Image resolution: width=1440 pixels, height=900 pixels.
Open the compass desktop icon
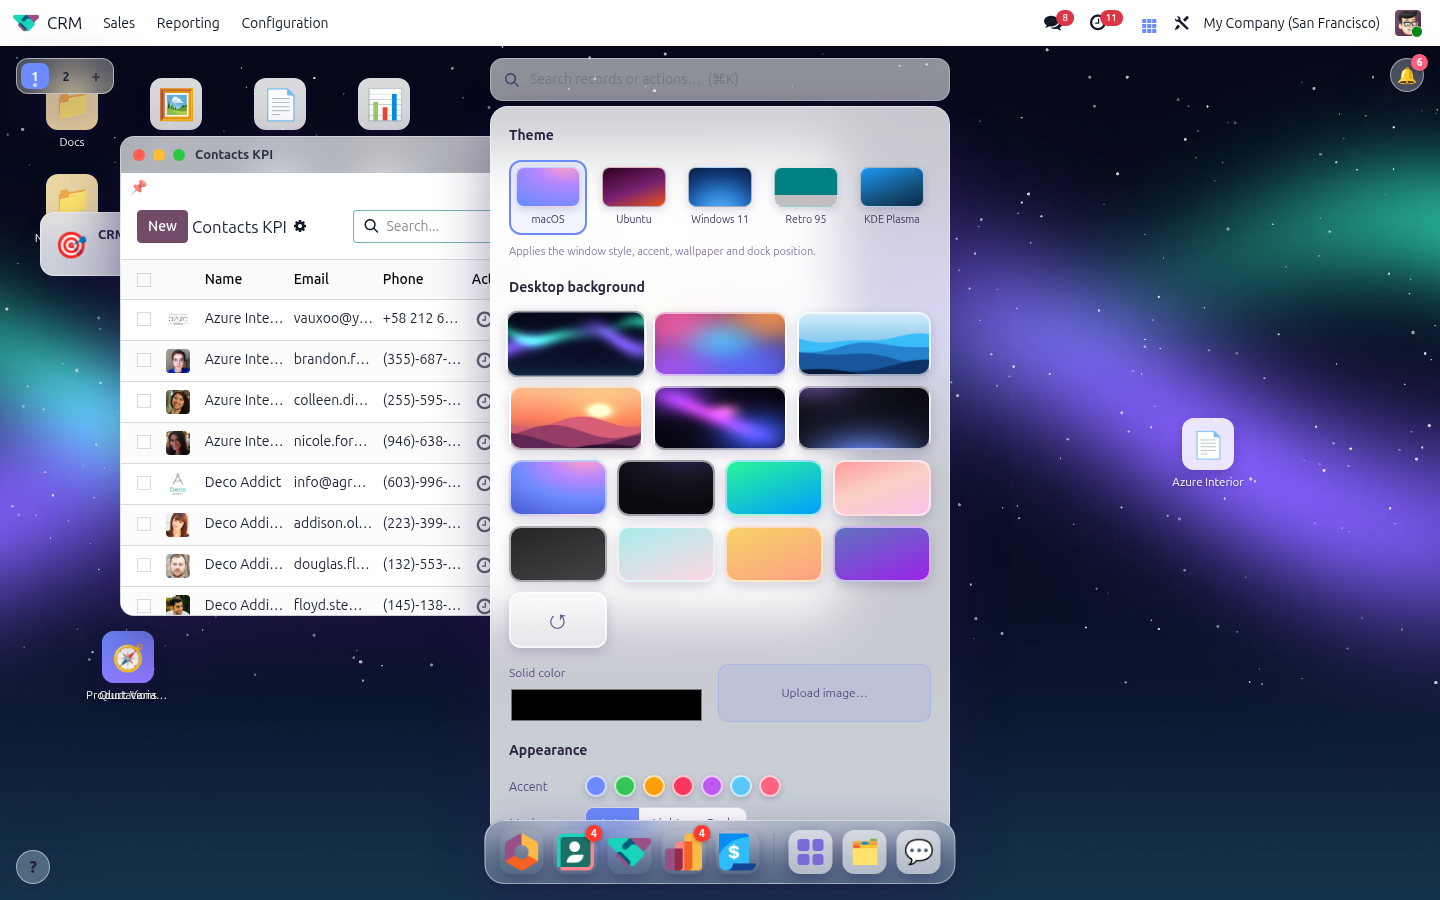128,657
